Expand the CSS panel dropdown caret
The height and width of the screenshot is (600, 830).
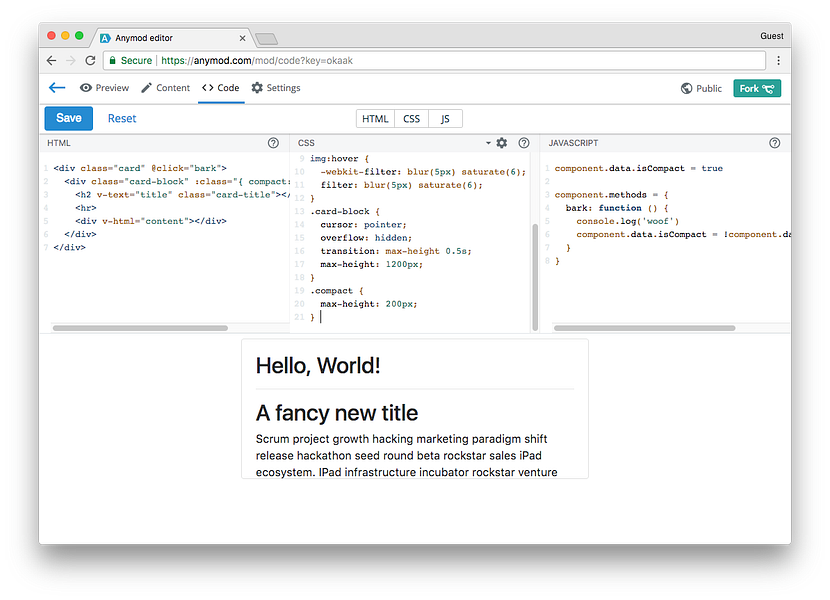tap(488, 143)
